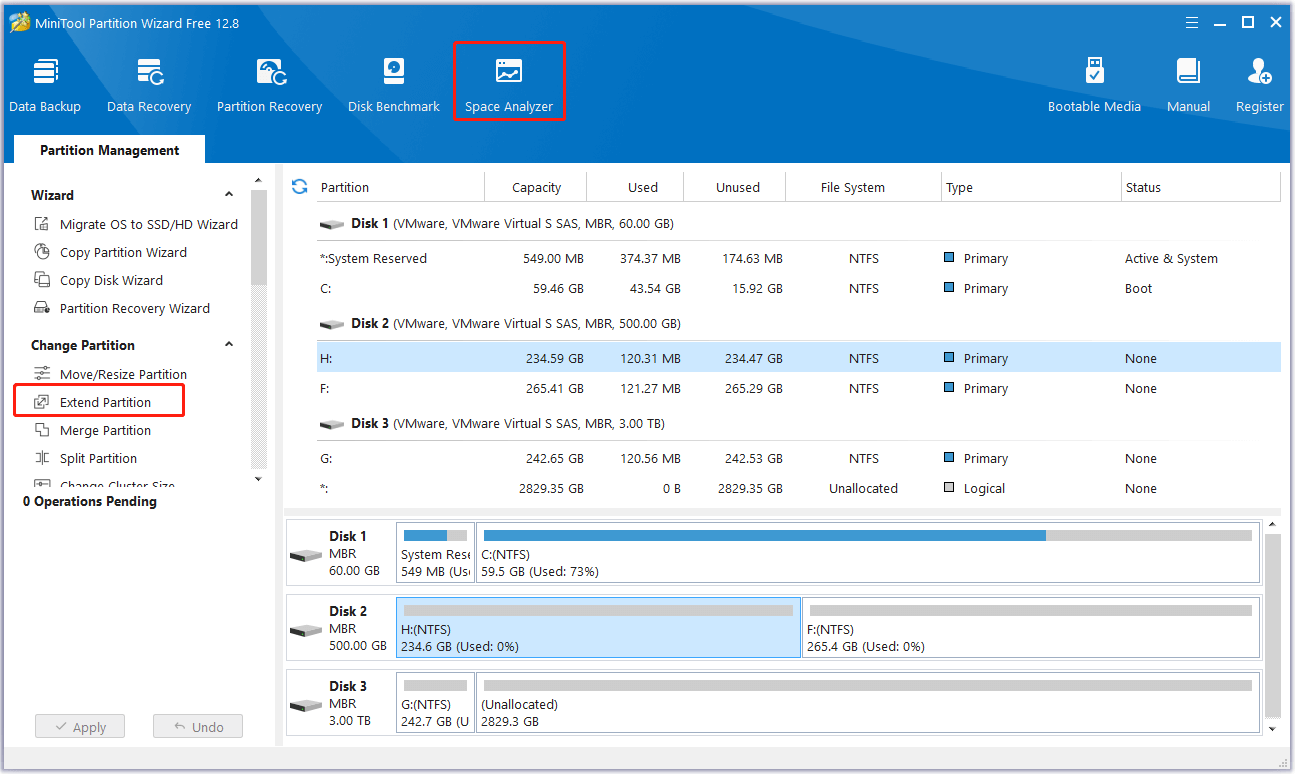
Task: Refresh the partition list
Action: click(x=299, y=187)
